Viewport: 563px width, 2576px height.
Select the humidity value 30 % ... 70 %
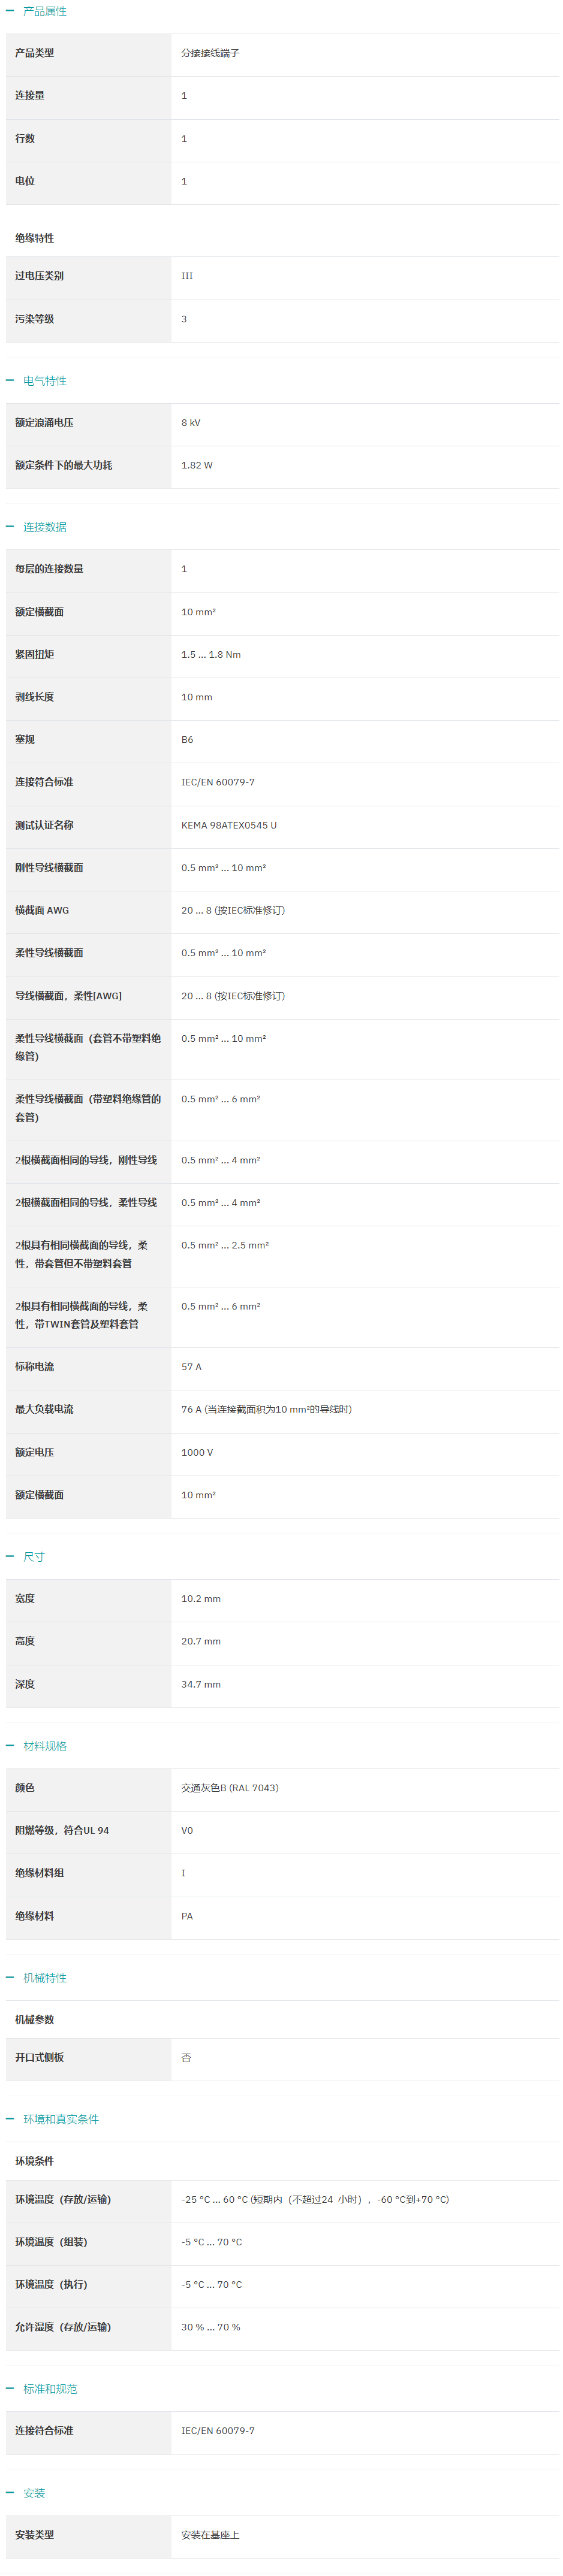click(211, 2327)
